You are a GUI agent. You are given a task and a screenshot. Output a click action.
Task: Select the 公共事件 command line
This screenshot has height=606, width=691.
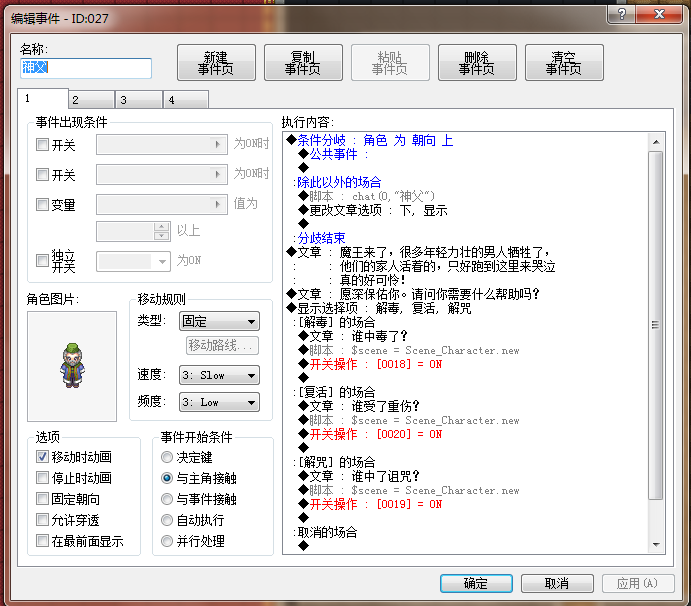tap(334, 154)
